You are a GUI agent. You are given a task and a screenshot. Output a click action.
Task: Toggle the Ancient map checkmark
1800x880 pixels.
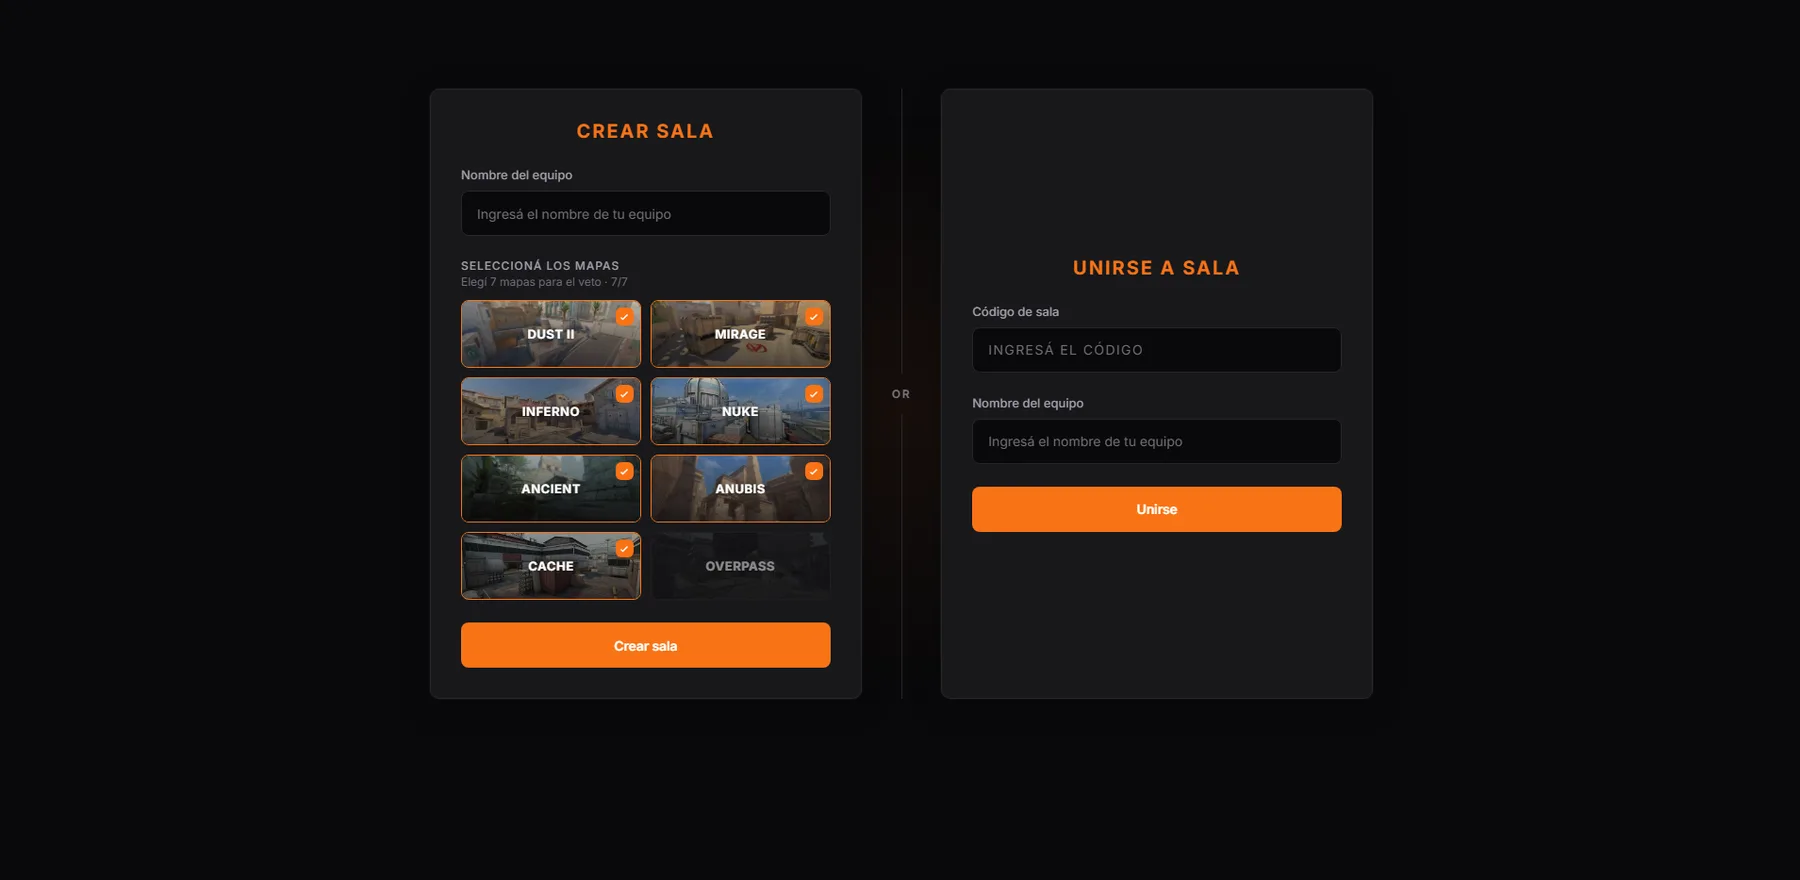(x=624, y=471)
